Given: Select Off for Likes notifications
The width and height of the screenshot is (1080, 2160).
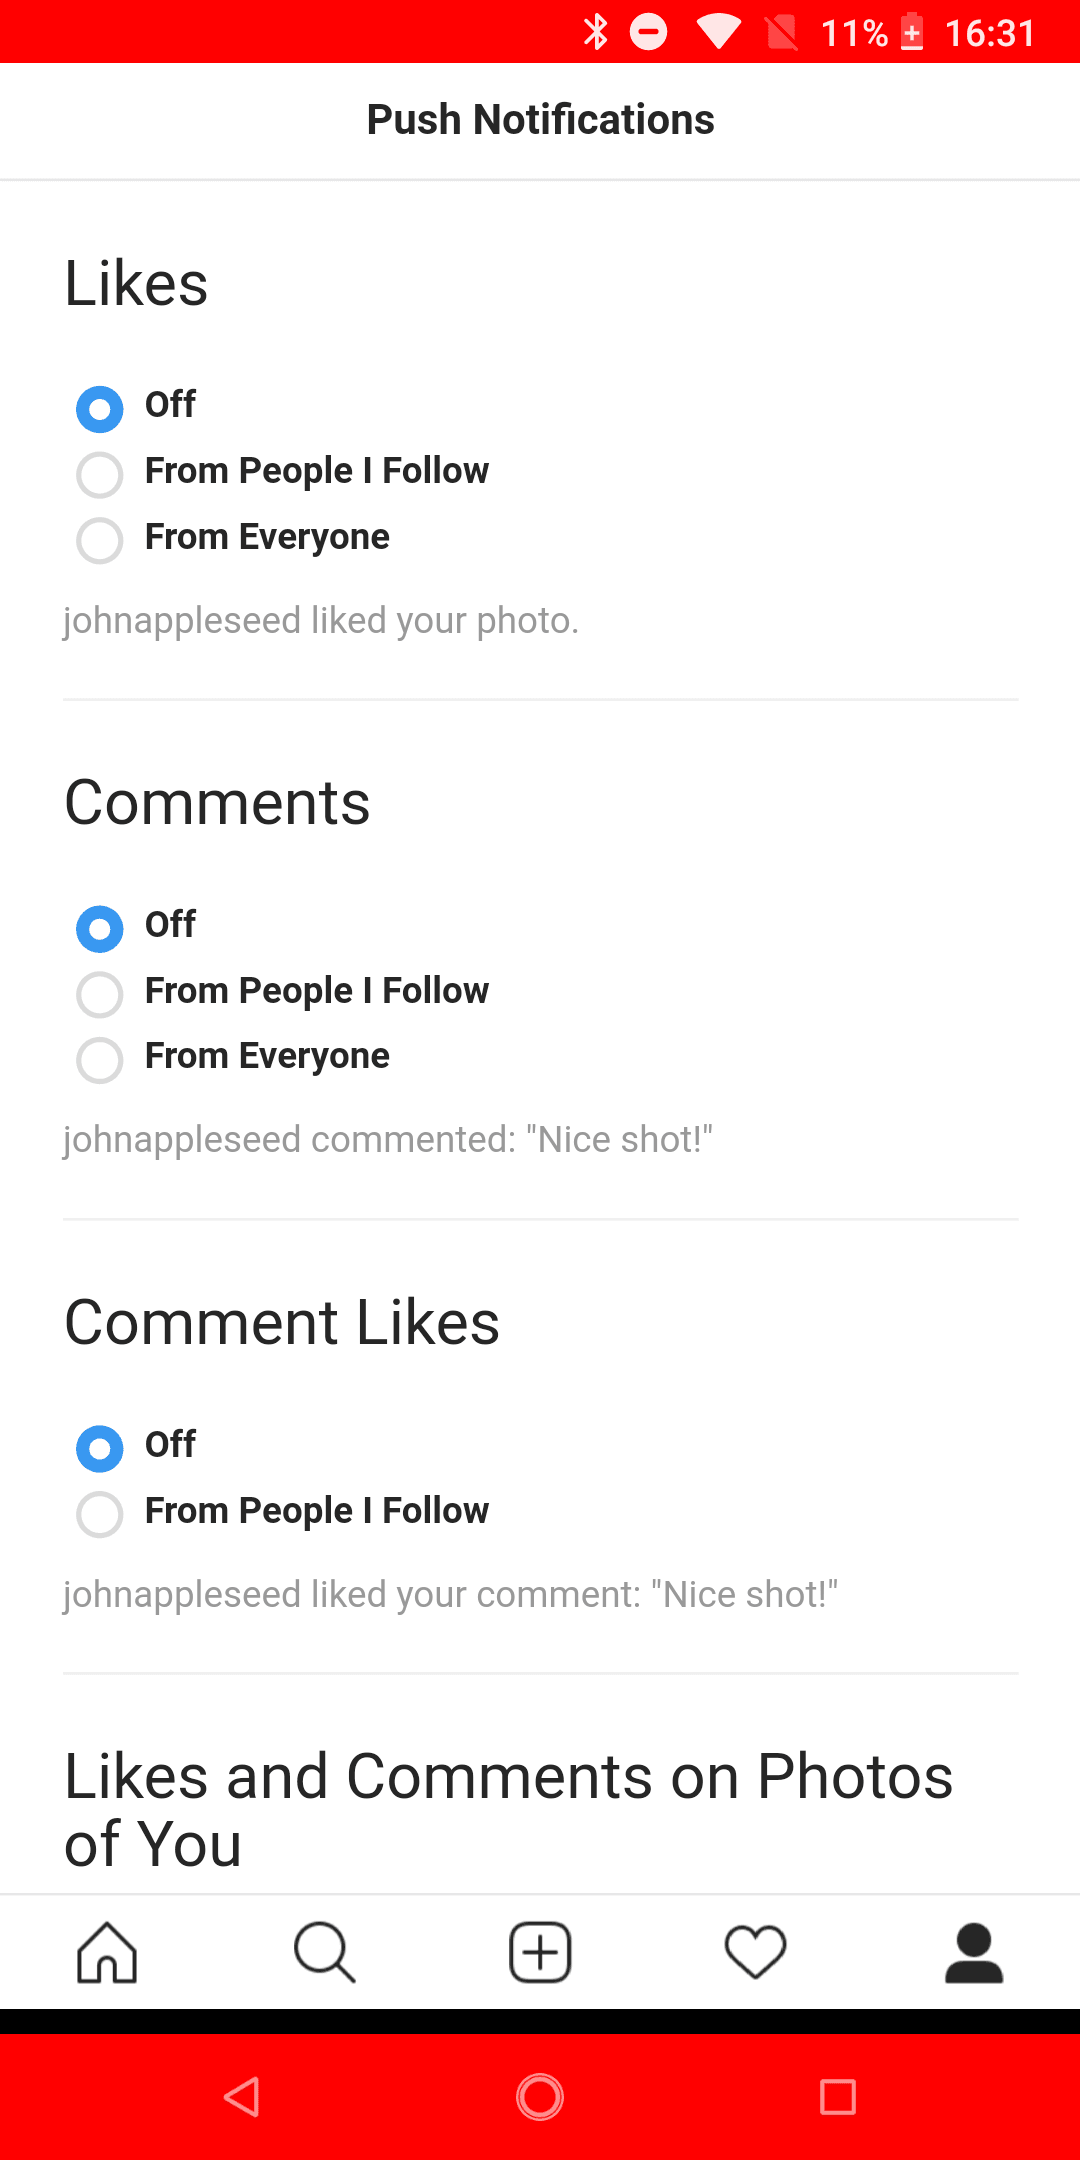Looking at the screenshot, I should coord(100,409).
